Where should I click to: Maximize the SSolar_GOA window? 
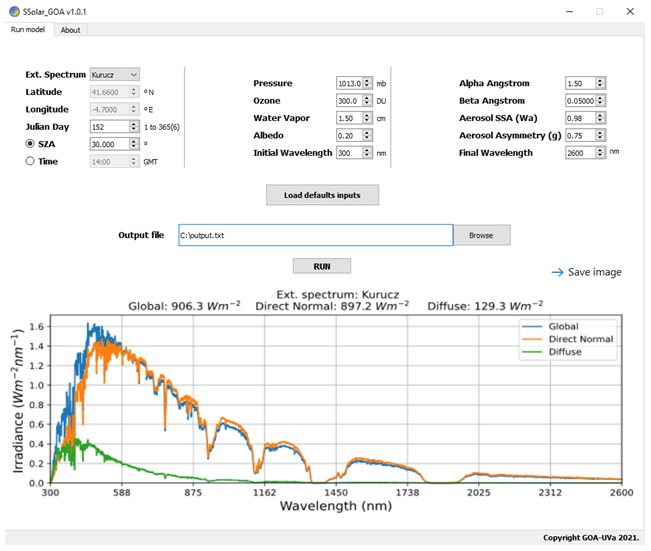click(599, 11)
